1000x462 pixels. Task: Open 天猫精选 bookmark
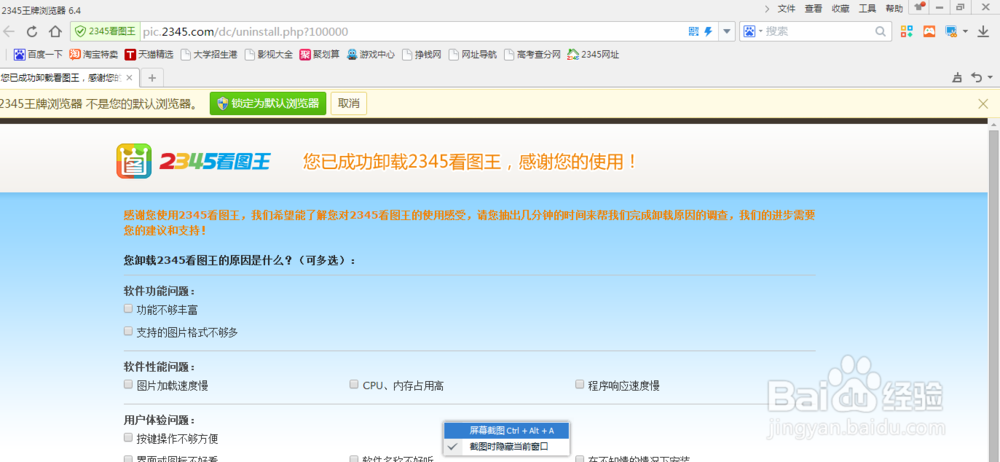tap(149, 55)
